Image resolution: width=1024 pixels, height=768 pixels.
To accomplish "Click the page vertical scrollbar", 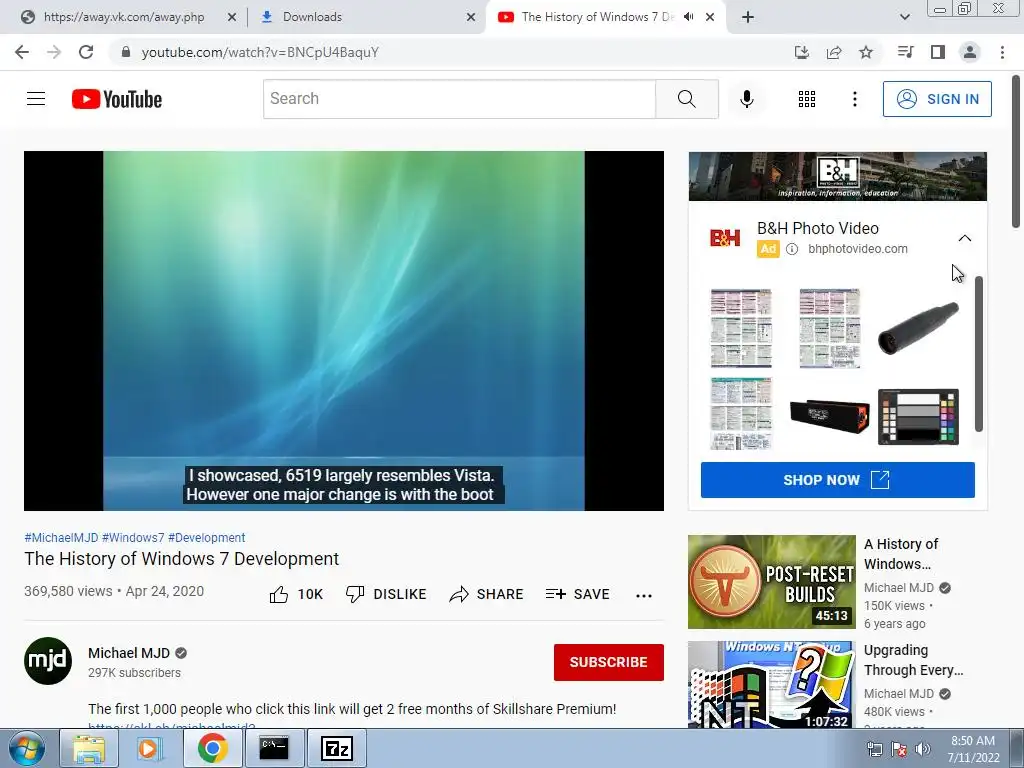I will pyautogui.click(x=1016, y=152).
